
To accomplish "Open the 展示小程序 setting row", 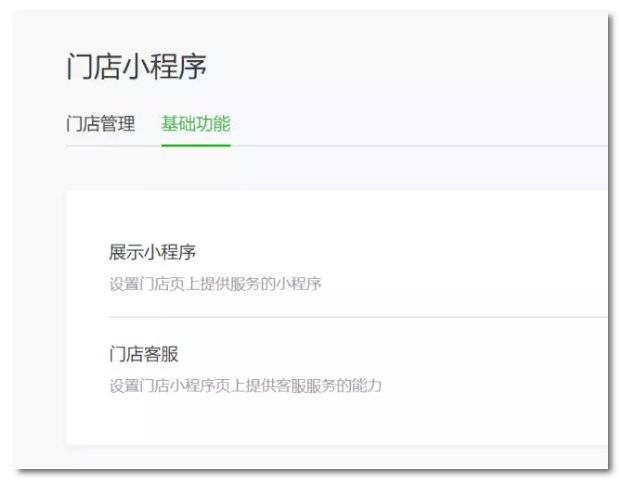I will coord(358,267).
